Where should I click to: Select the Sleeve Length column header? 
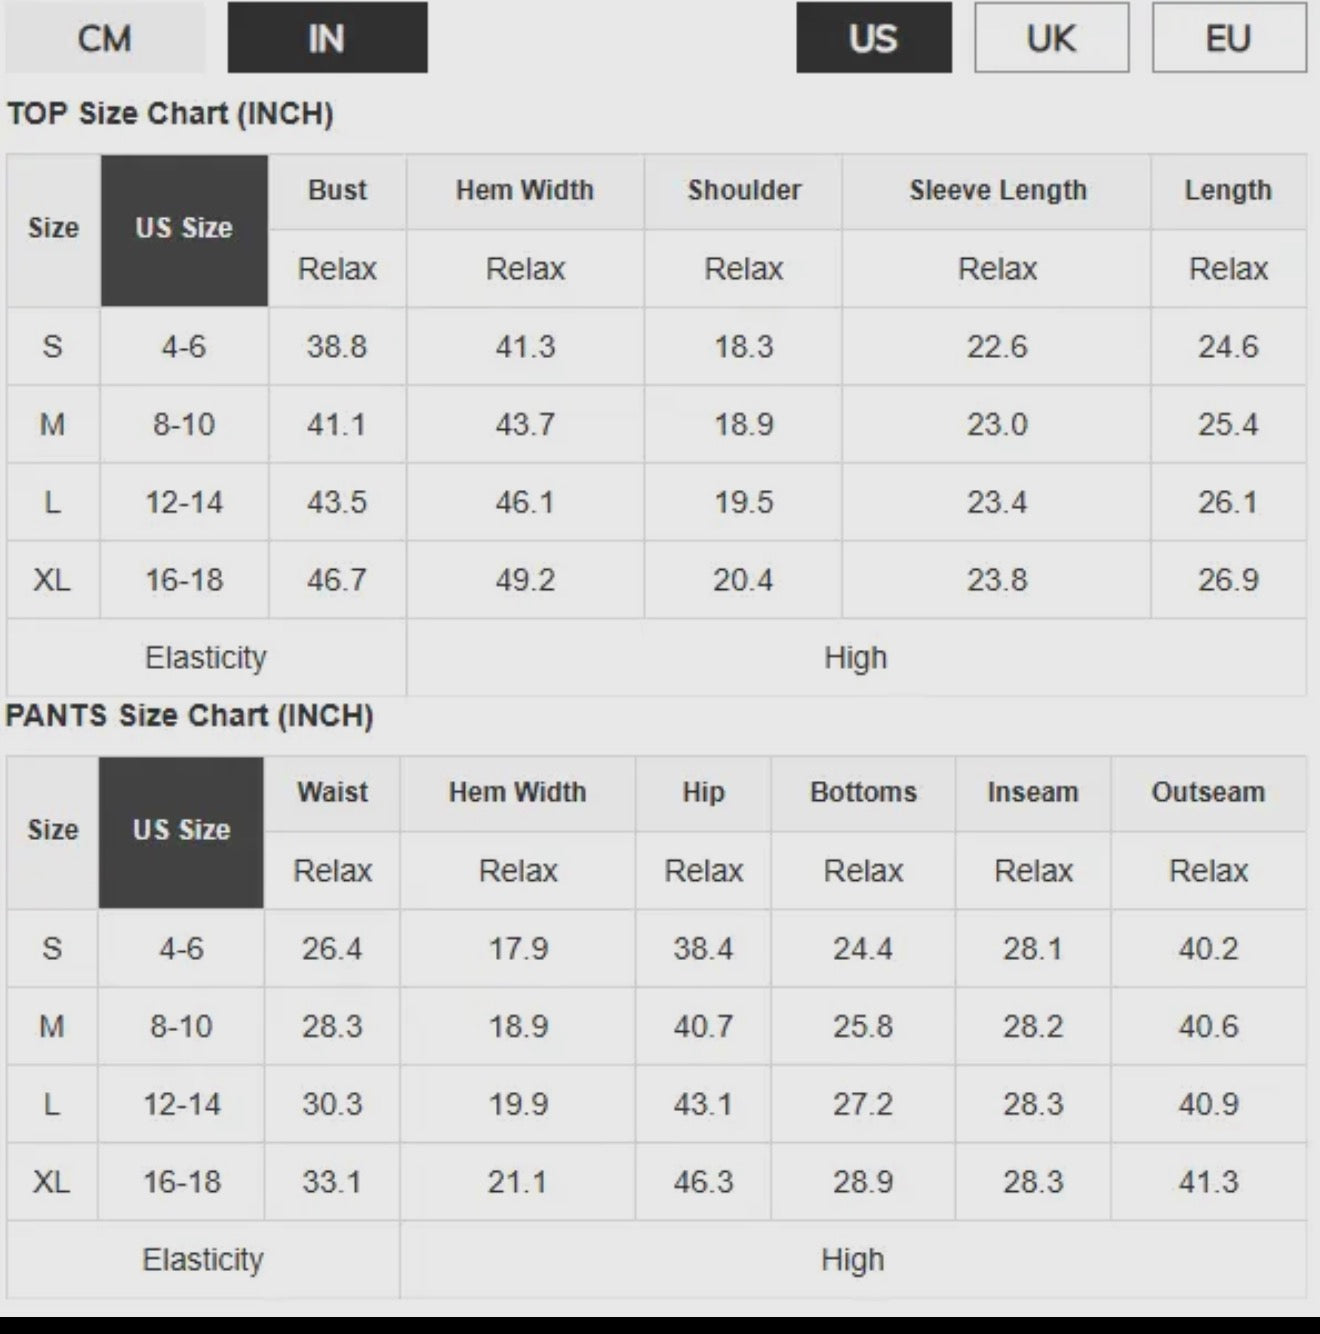(997, 190)
